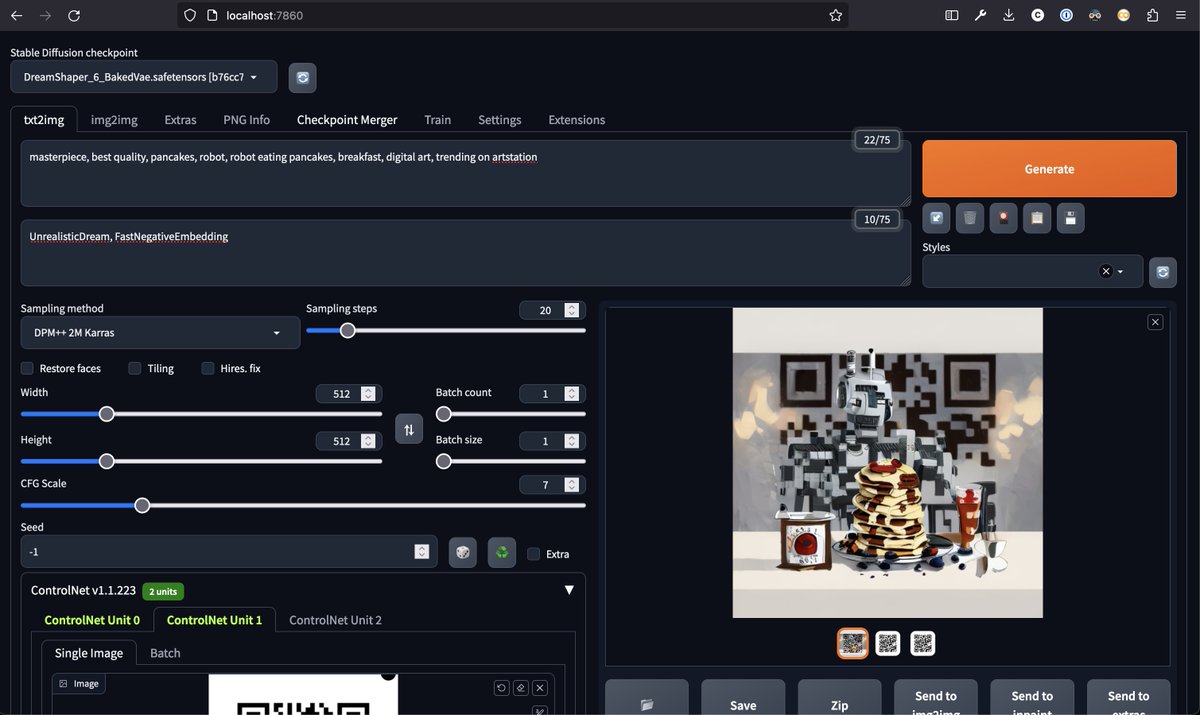Remove the ControlNet input image
The height and width of the screenshot is (715, 1200).
coord(539,688)
